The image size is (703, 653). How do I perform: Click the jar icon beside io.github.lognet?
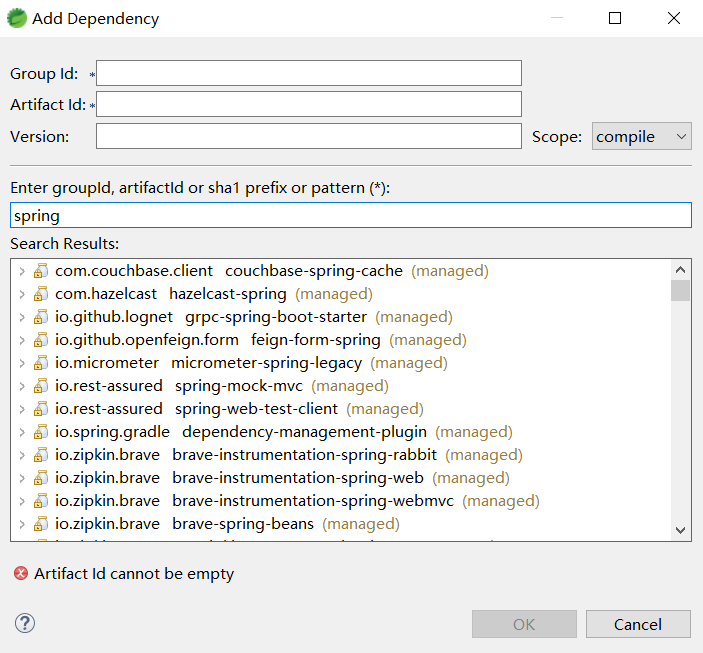pos(41,317)
